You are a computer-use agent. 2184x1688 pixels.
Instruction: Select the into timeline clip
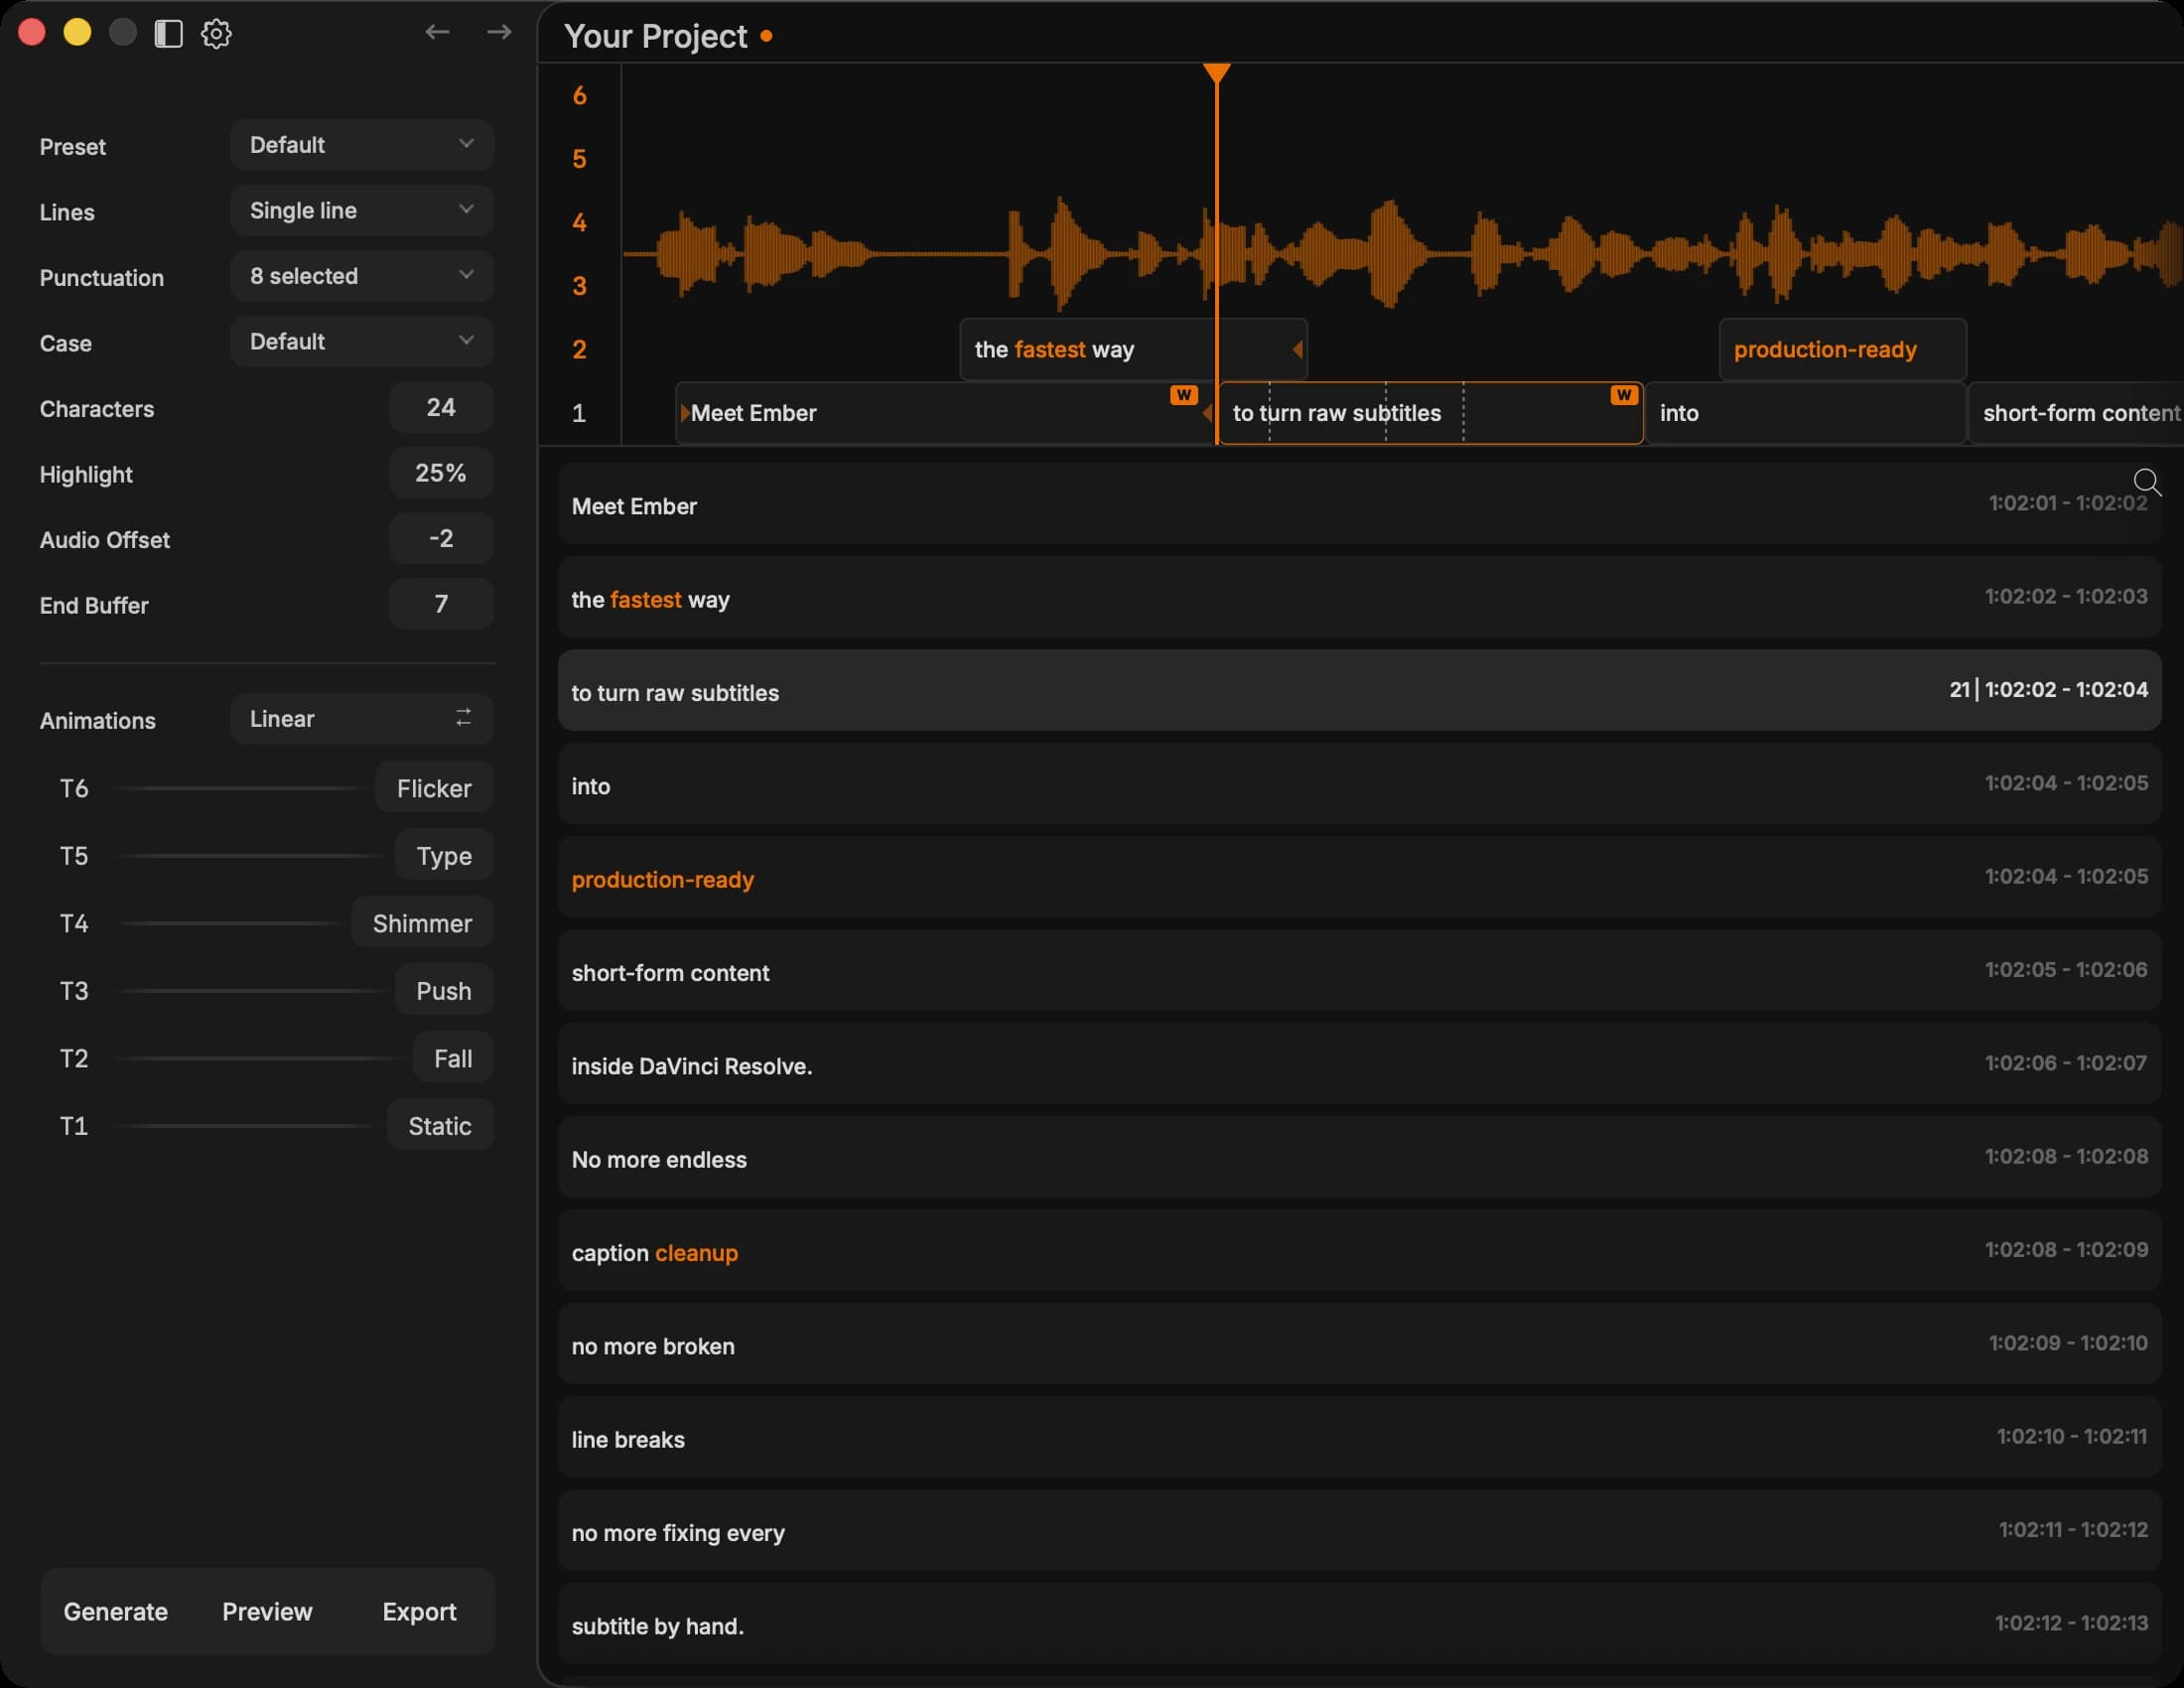point(1805,413)
